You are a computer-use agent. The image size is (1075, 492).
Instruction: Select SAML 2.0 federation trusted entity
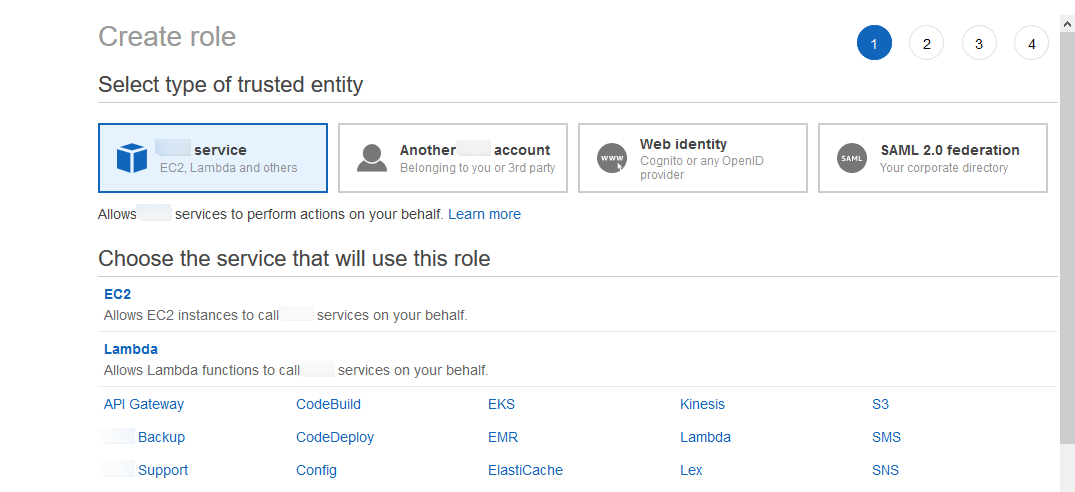932,158
